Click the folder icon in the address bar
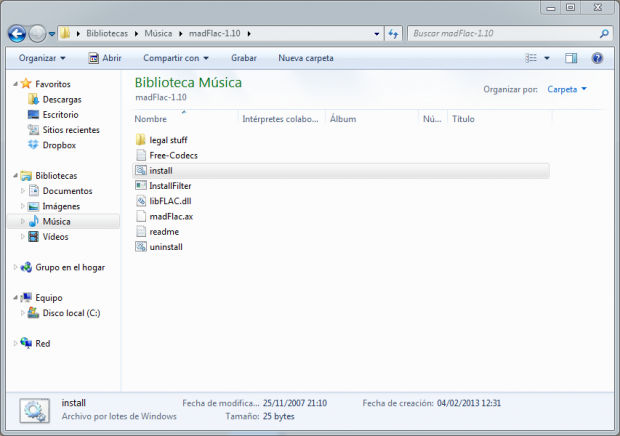The height and width of the screenshot is (436, 620). pyautogui.click(x=65, y=33)
